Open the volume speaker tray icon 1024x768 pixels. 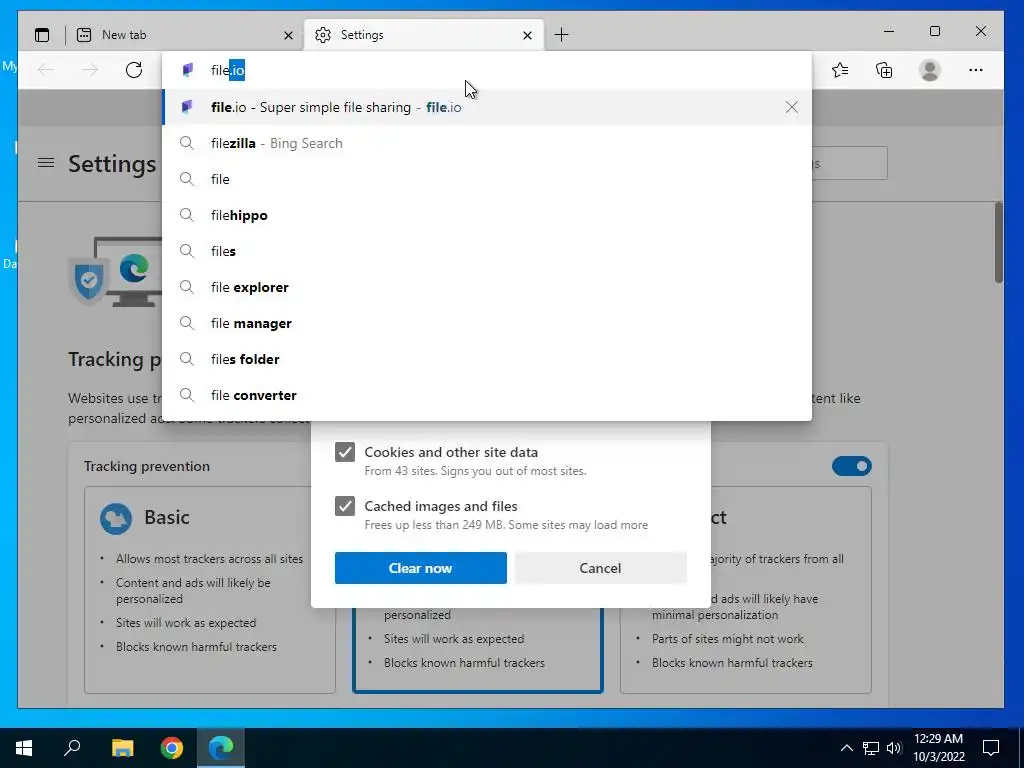[894, 748]
